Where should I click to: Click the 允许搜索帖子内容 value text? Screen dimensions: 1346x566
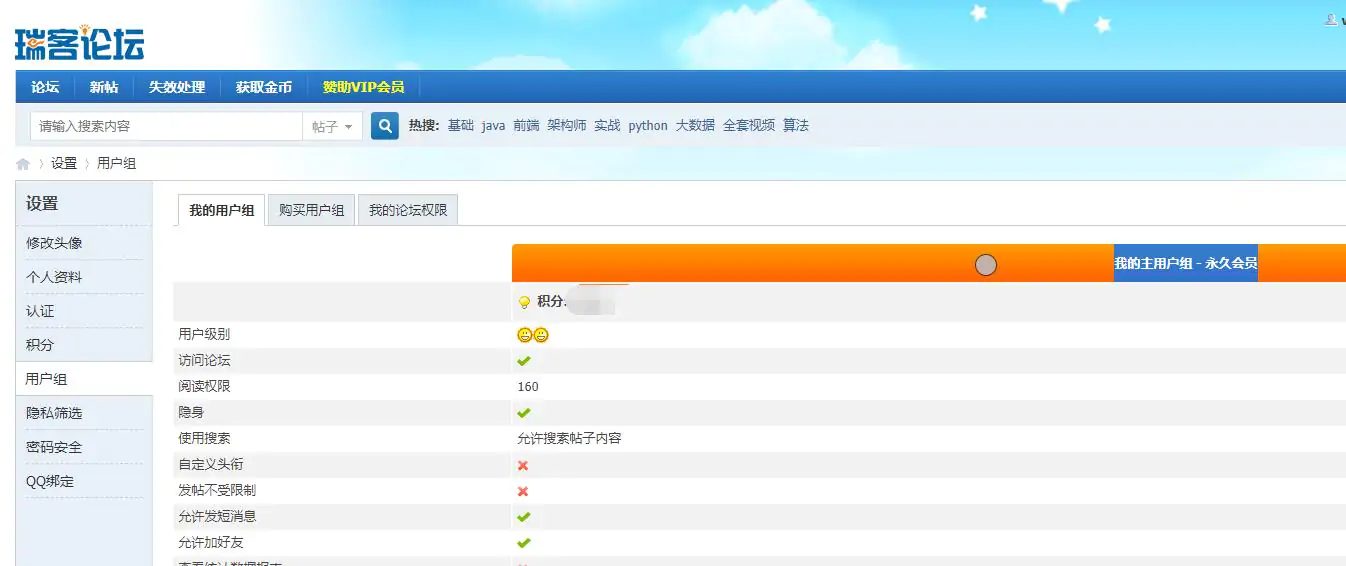(x=569, y=439)
